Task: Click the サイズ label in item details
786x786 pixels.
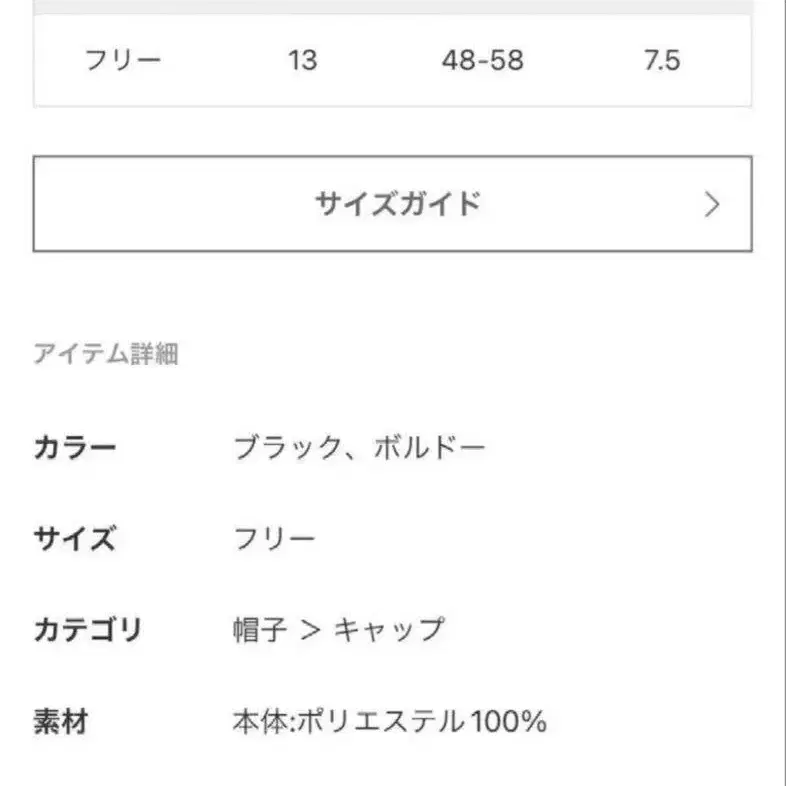Action: [75, 539]
